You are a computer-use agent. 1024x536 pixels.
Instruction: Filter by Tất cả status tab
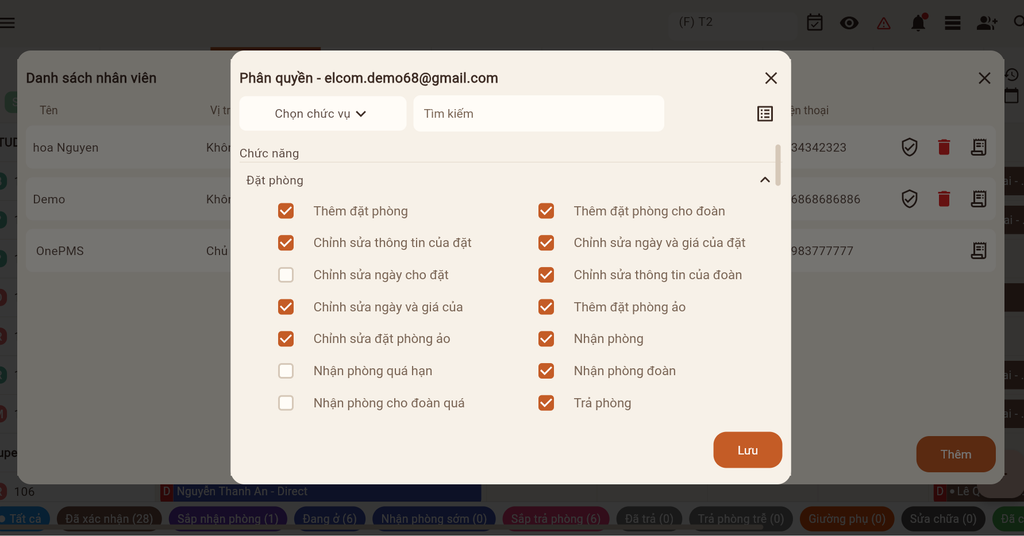tap(25, 519)
